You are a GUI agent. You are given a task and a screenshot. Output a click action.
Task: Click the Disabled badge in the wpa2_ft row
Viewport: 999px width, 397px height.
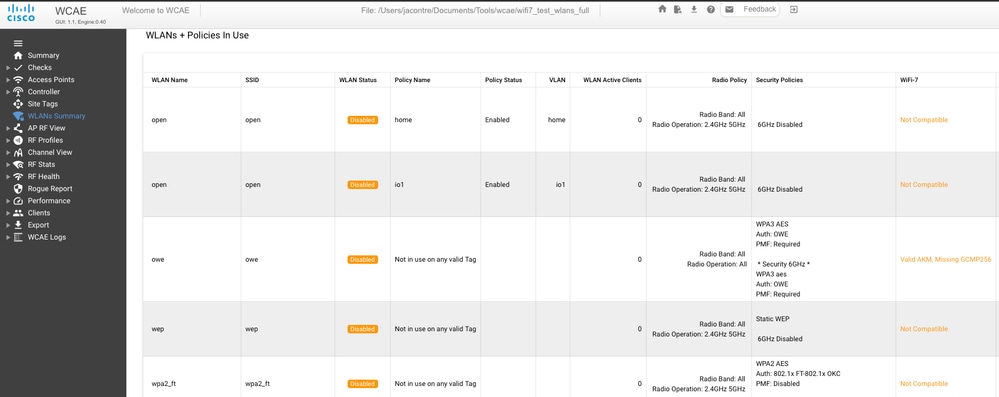coord(363,384)
